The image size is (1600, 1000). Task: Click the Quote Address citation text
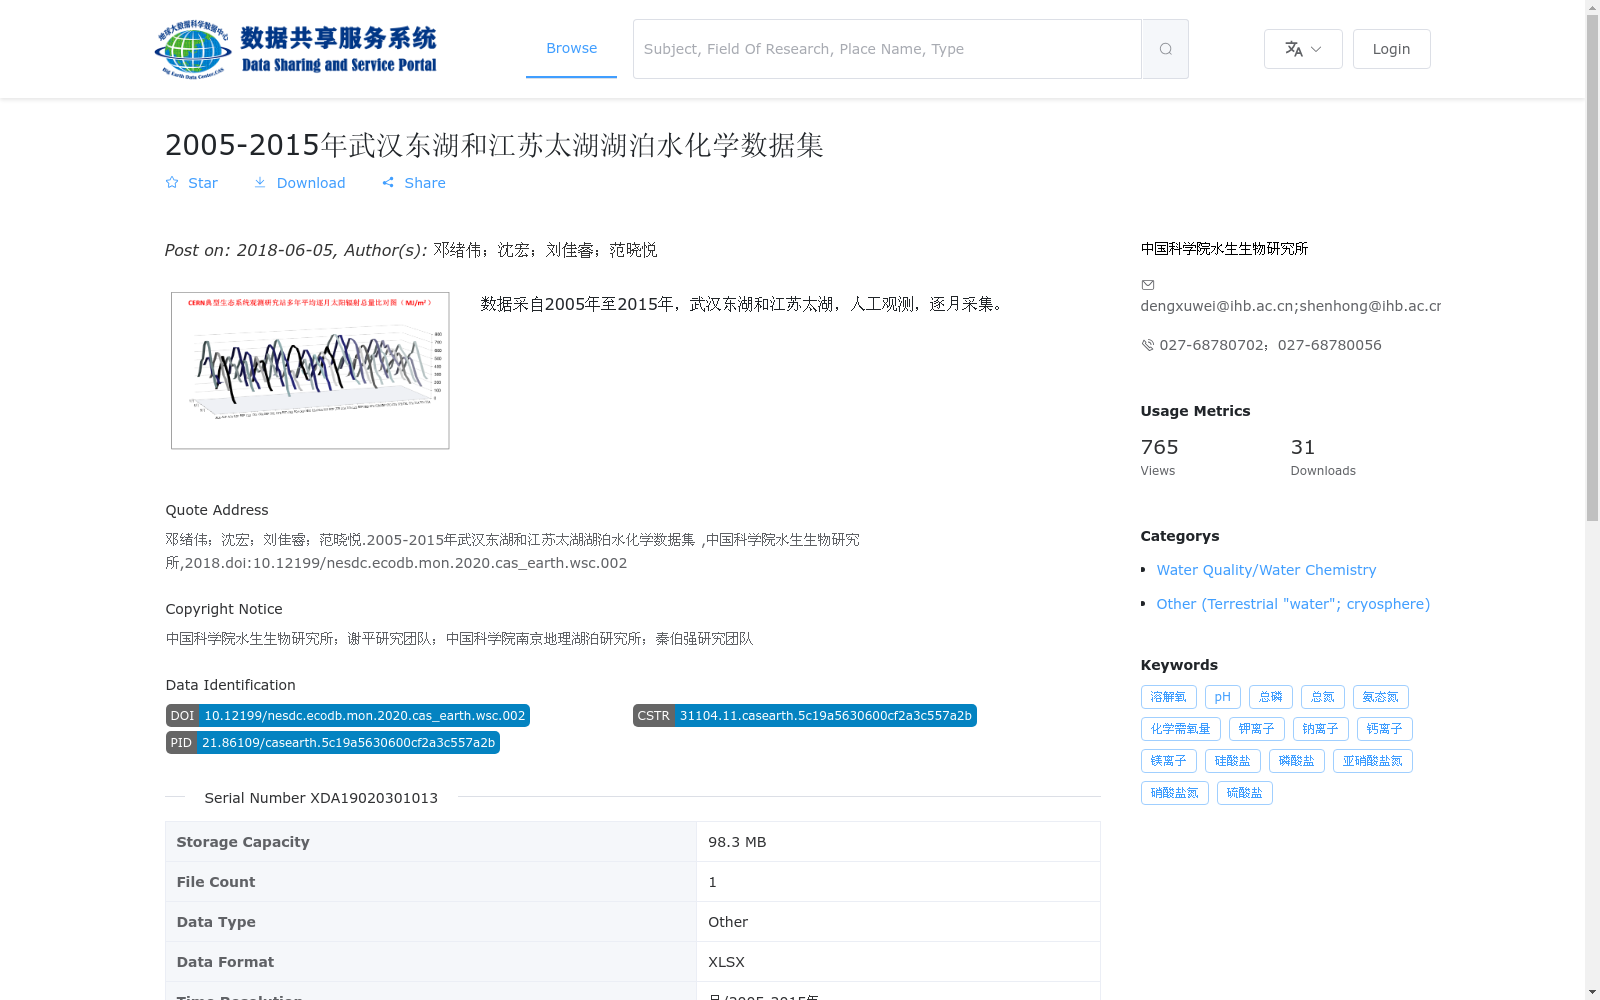[x=512, y=551]
